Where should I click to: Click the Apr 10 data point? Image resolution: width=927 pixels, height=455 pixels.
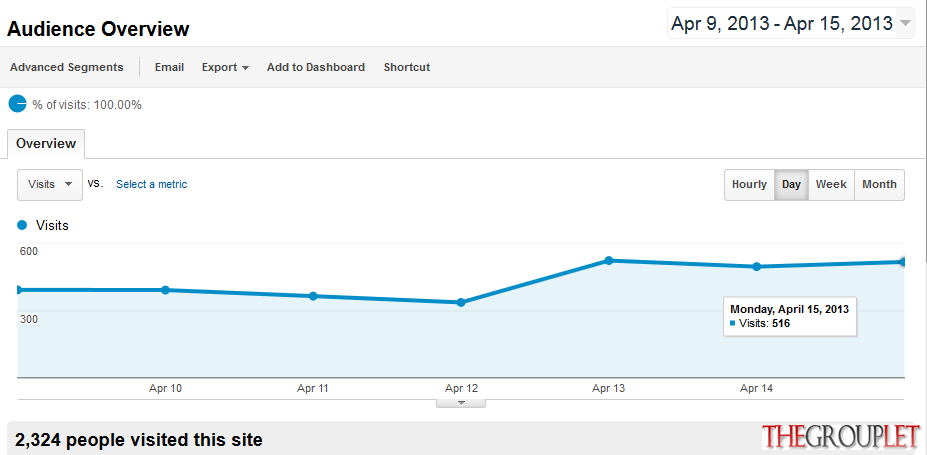166,290
